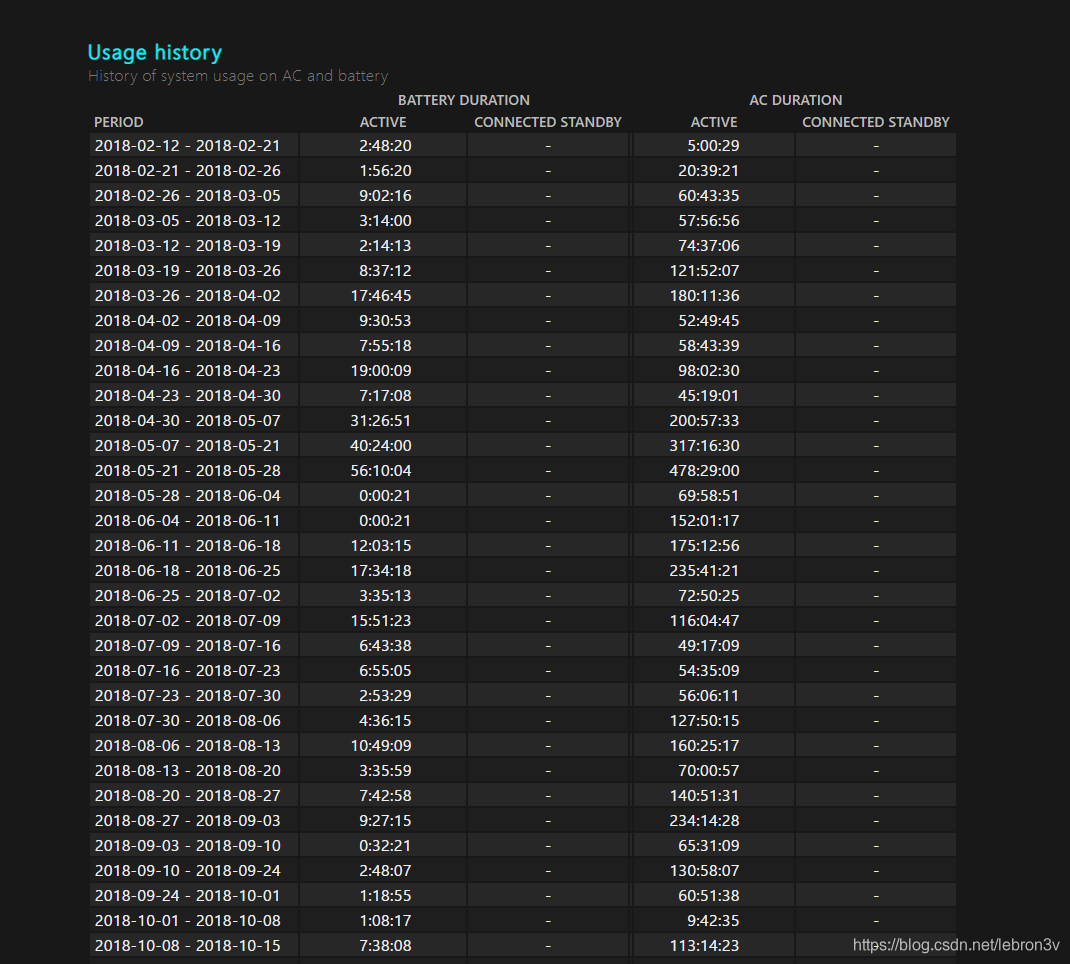This screenshot has width=1070, height=964.
Task: Click the ACTIVE header under BATTERY DURATION
Action: [x=383, y=122]
